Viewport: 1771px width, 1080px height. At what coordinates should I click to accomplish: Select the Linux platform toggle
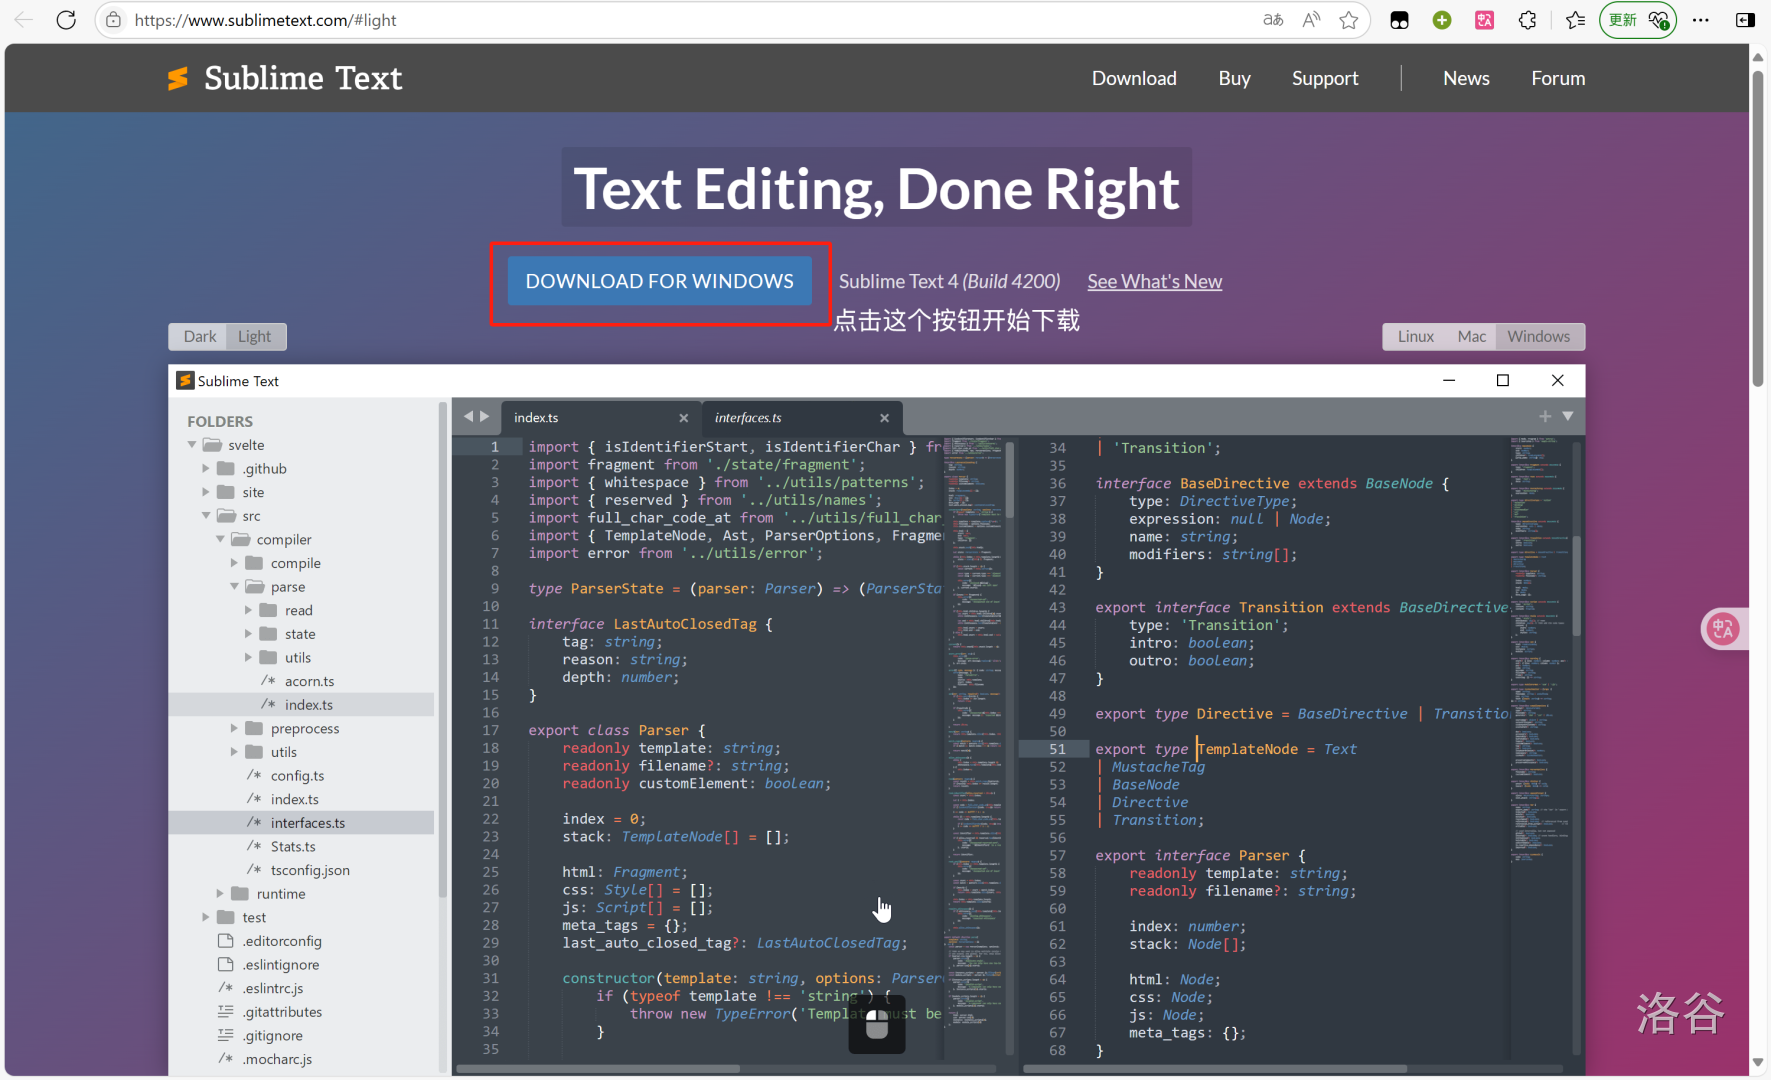1416,336
